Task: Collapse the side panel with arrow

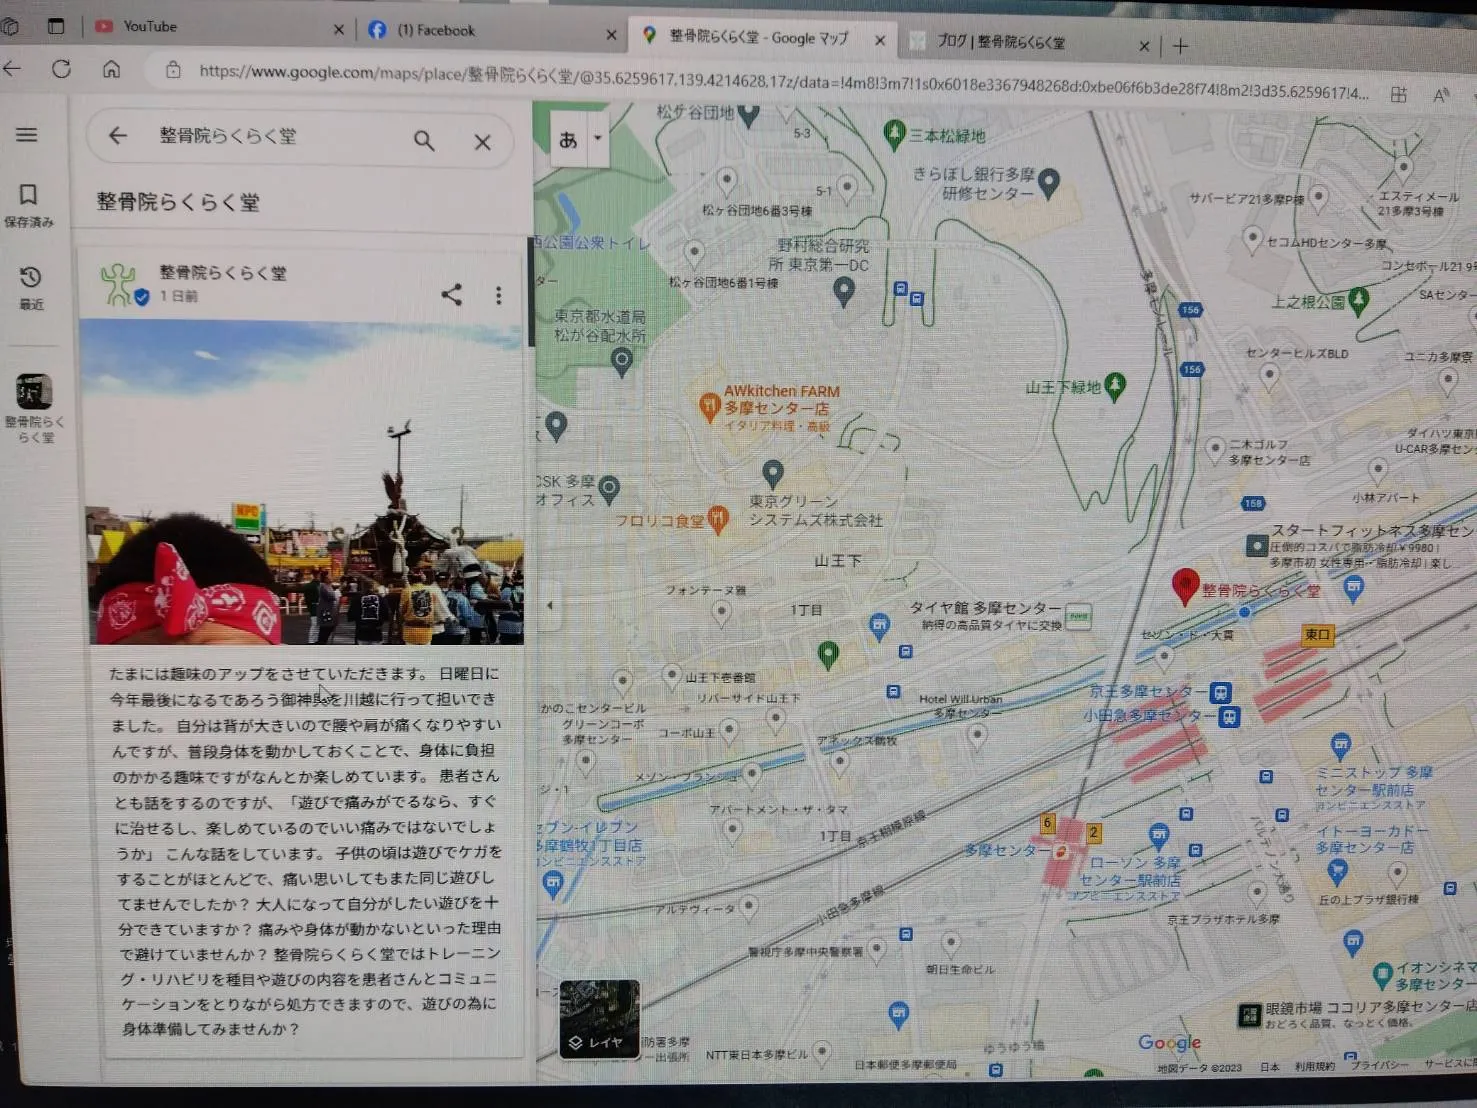Action: tap(549, 605)
